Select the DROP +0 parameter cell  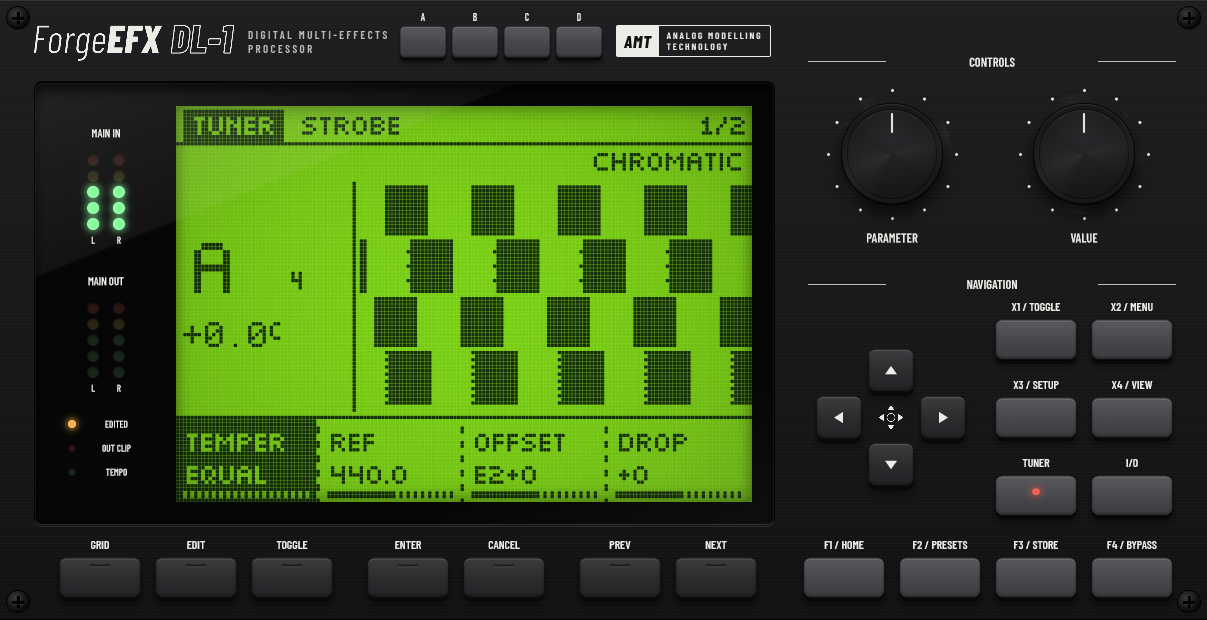[x=680, y=459]
